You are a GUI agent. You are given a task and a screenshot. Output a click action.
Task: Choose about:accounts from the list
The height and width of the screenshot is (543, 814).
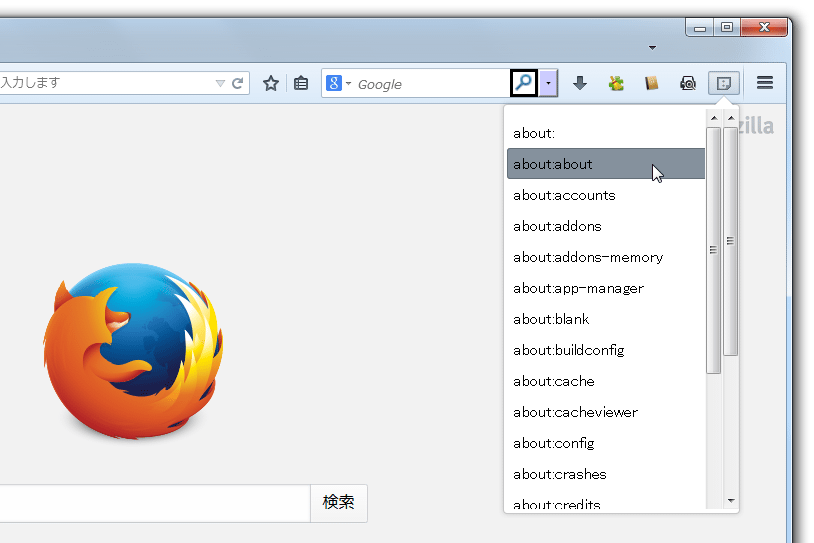coord(605,195)
